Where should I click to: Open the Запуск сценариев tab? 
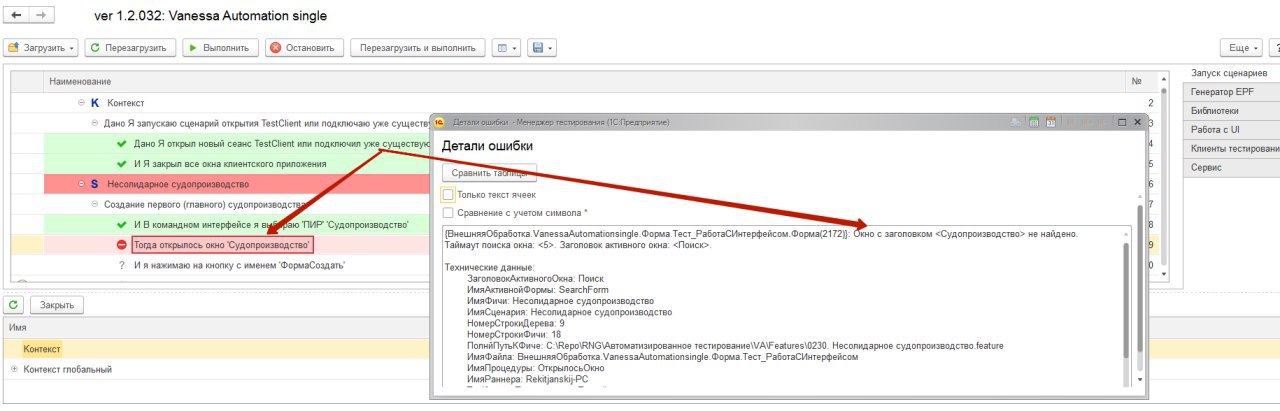[x=1230, y=74]
